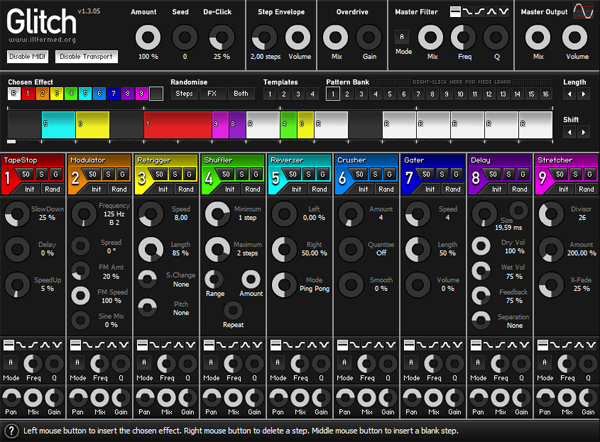Toggle the Master Filter Mode A button
Image resolution: width=600 pixels, height=442 pixels.
(401, 37)
